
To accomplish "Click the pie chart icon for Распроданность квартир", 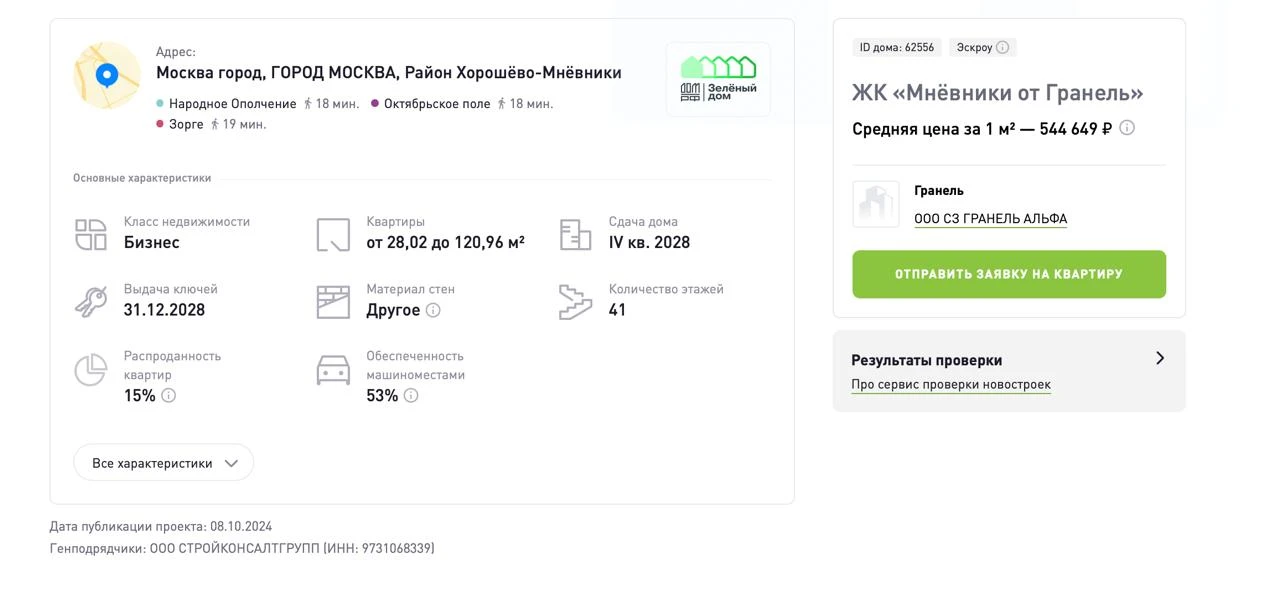I will pos(91,370).
